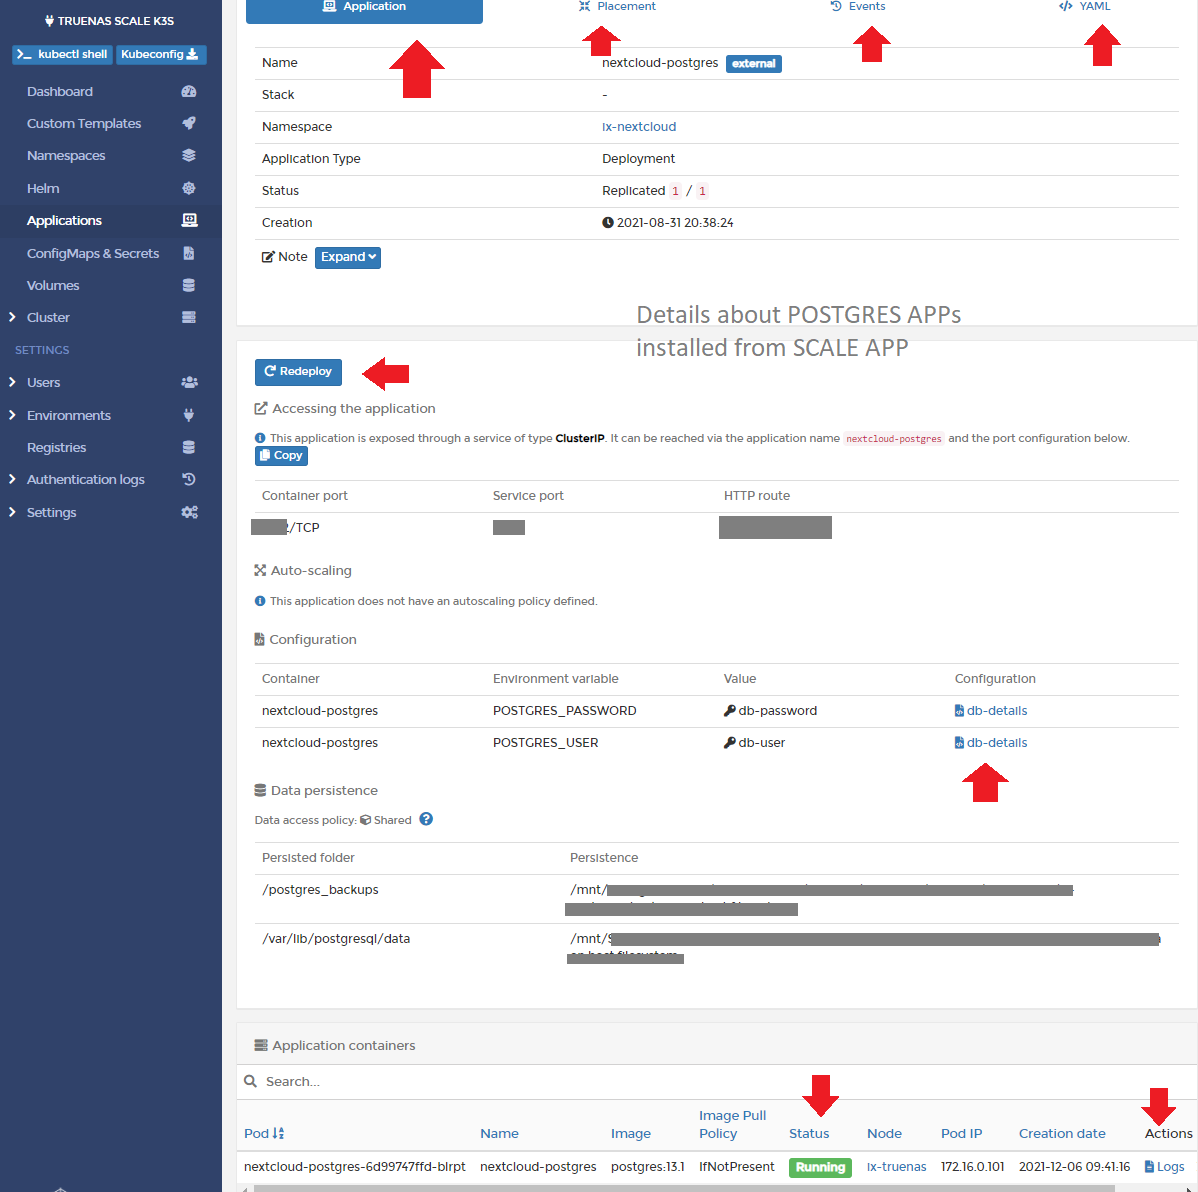The height and width of the screenshot is (1192, 1198).
Task: Expand the Note section dropdown
Action: [x=348, y=257]
